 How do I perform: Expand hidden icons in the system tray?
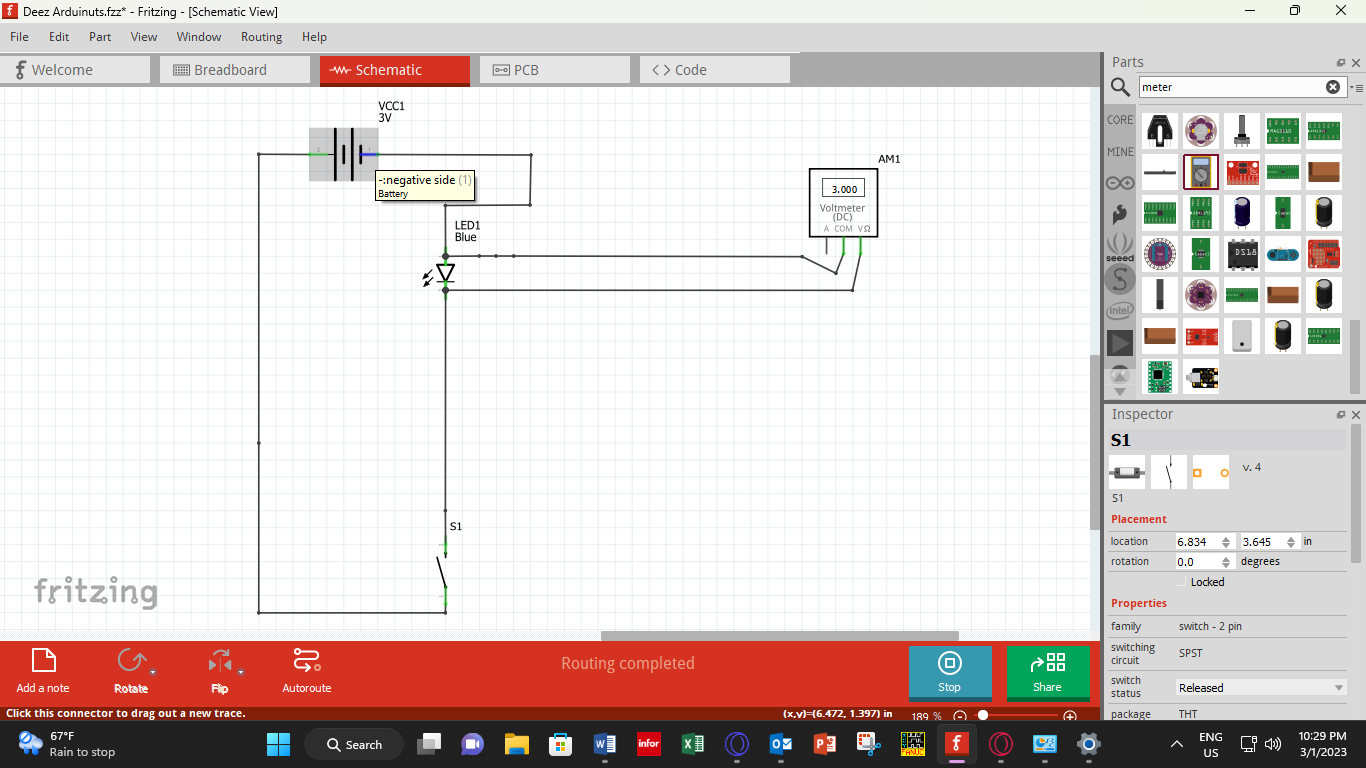[x=1177, y=744]
